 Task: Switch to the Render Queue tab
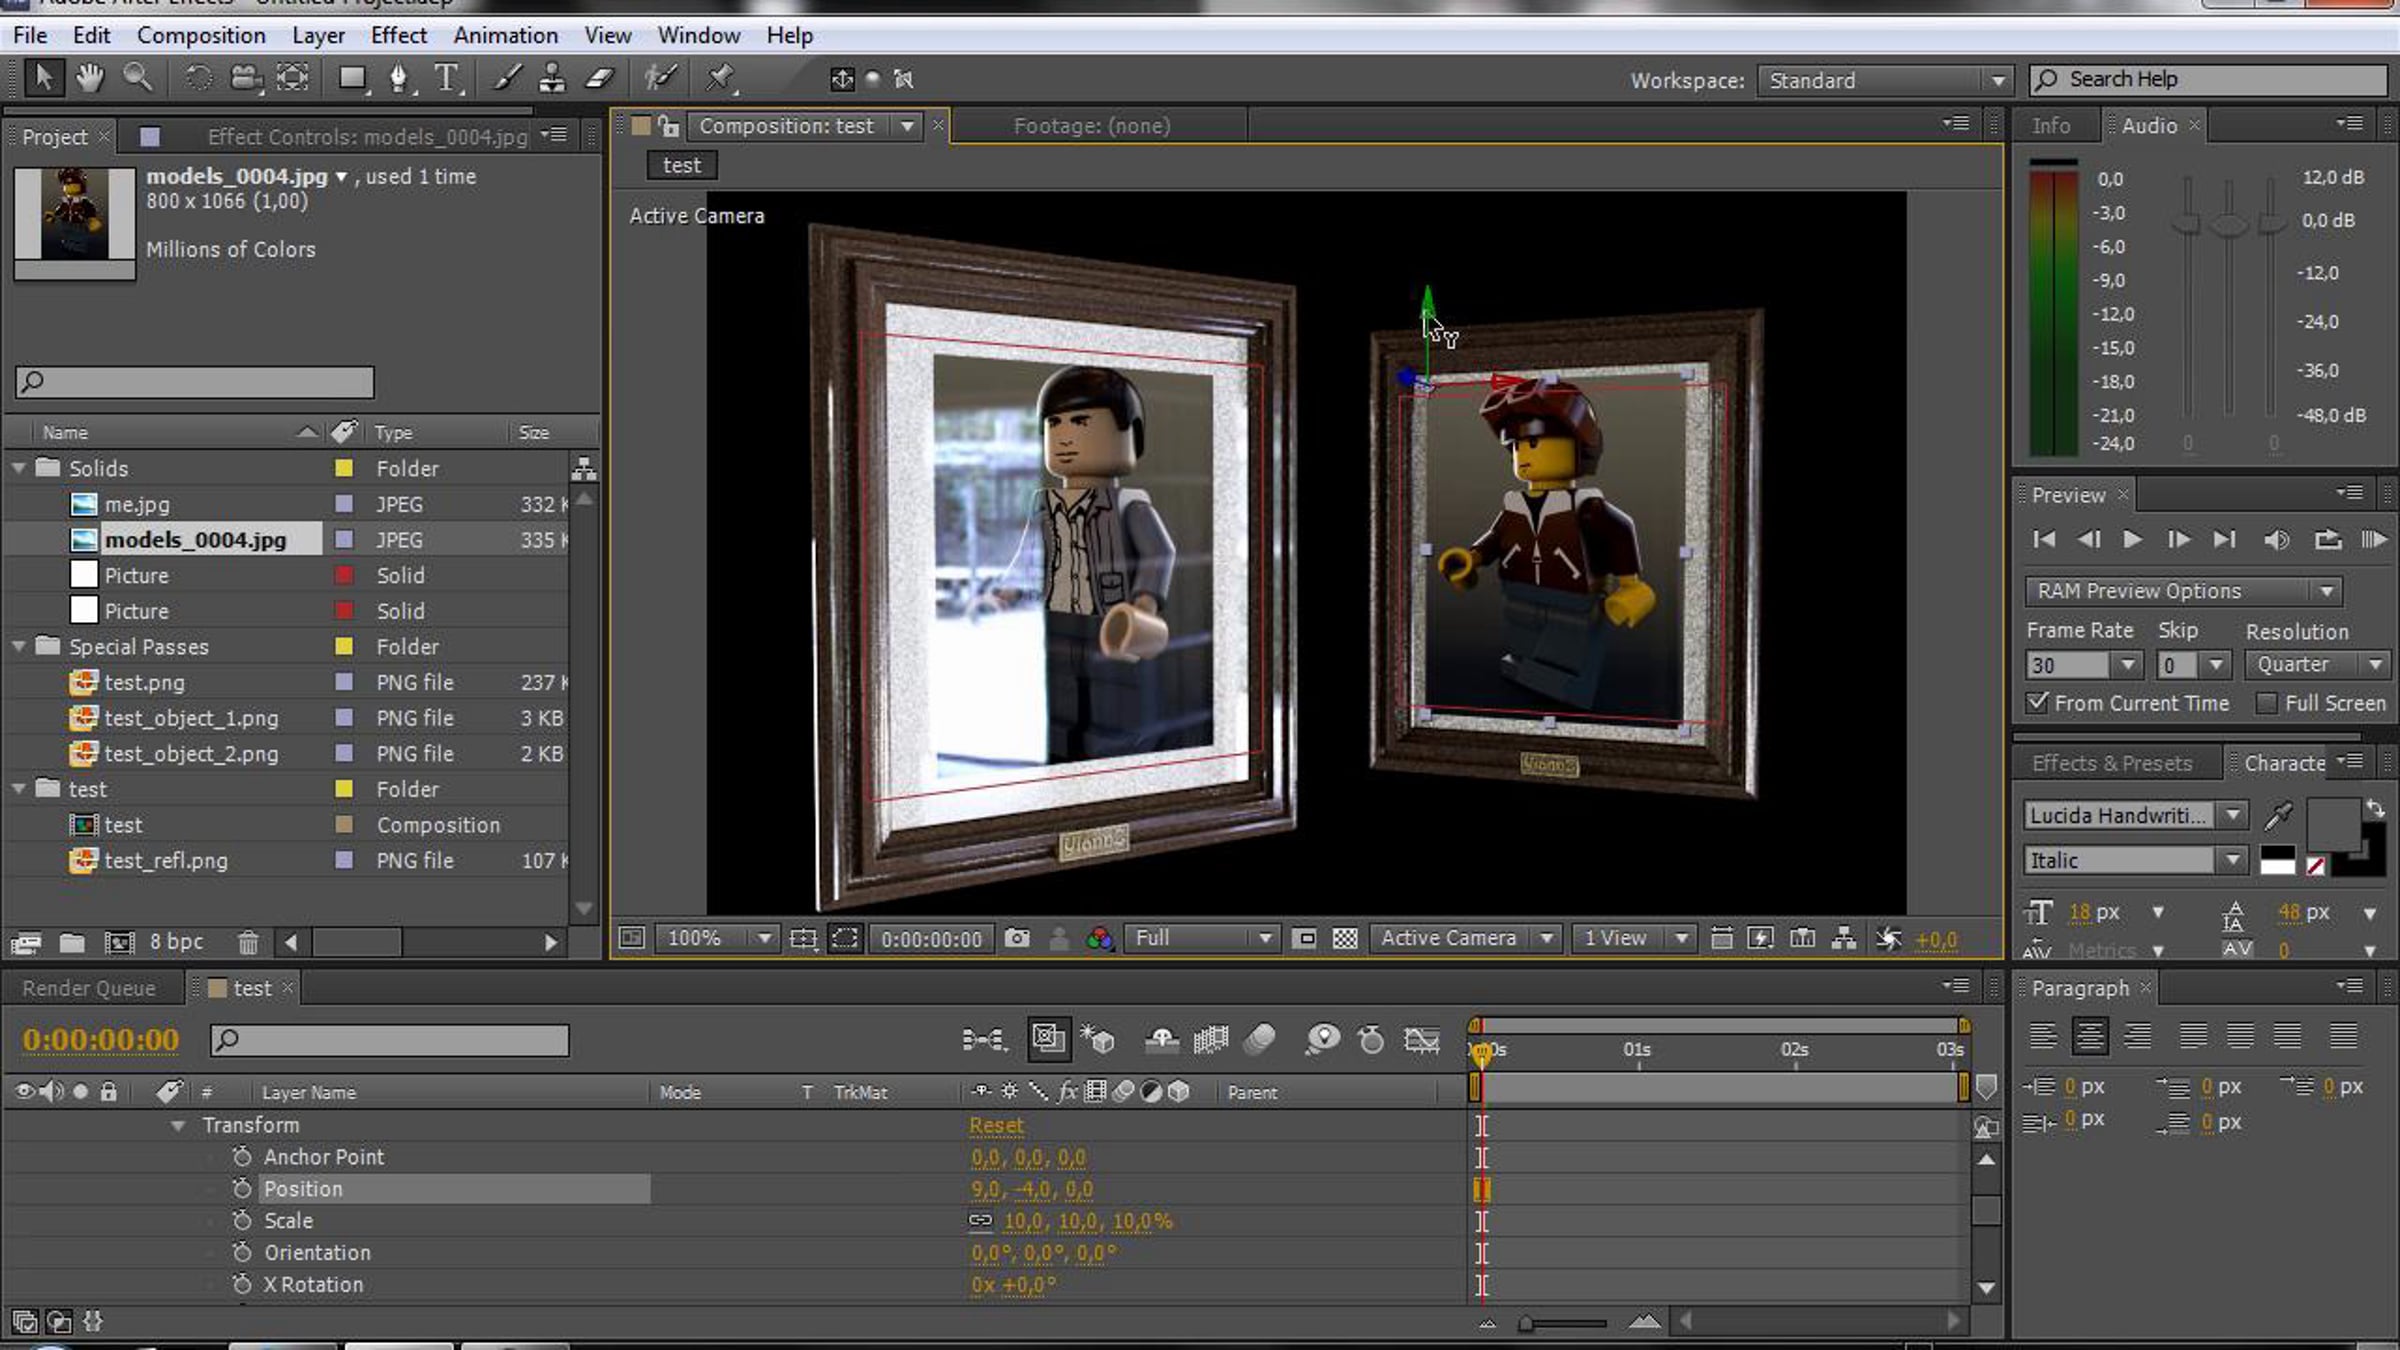click(x=89, y=988)
